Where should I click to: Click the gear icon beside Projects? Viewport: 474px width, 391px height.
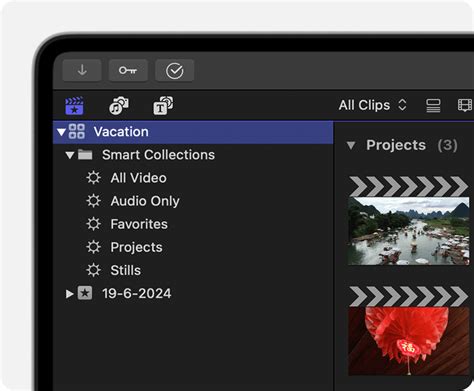tap(93, 247)
